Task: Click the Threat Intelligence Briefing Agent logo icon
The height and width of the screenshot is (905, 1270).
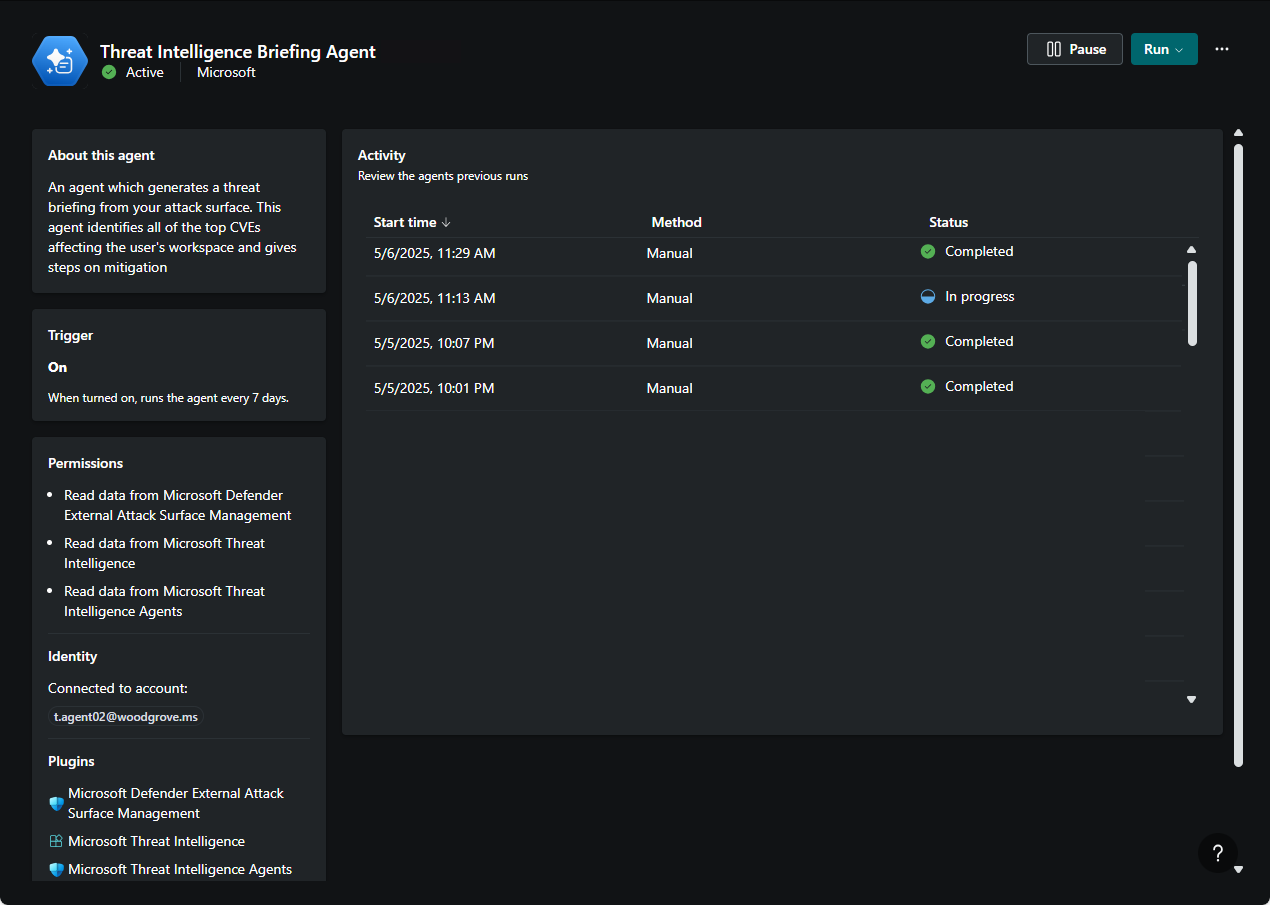Action: [x=60, y=61]
